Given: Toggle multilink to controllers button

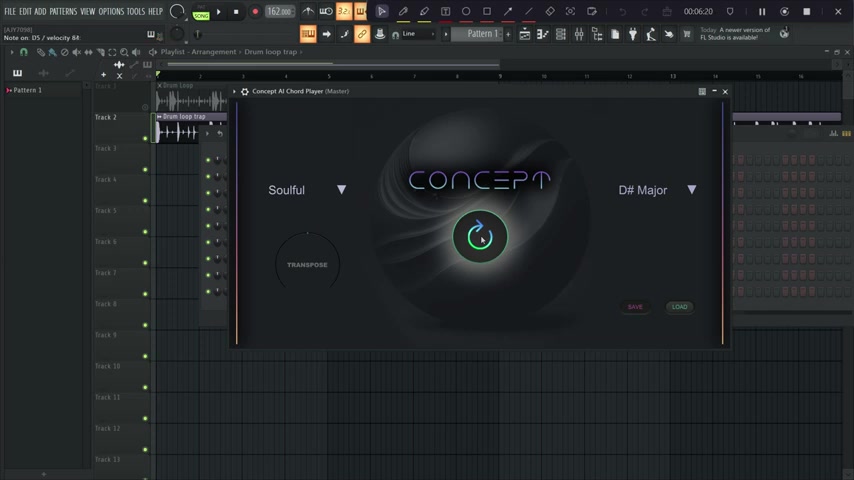Looking at the screenshot, I should 362,34.
